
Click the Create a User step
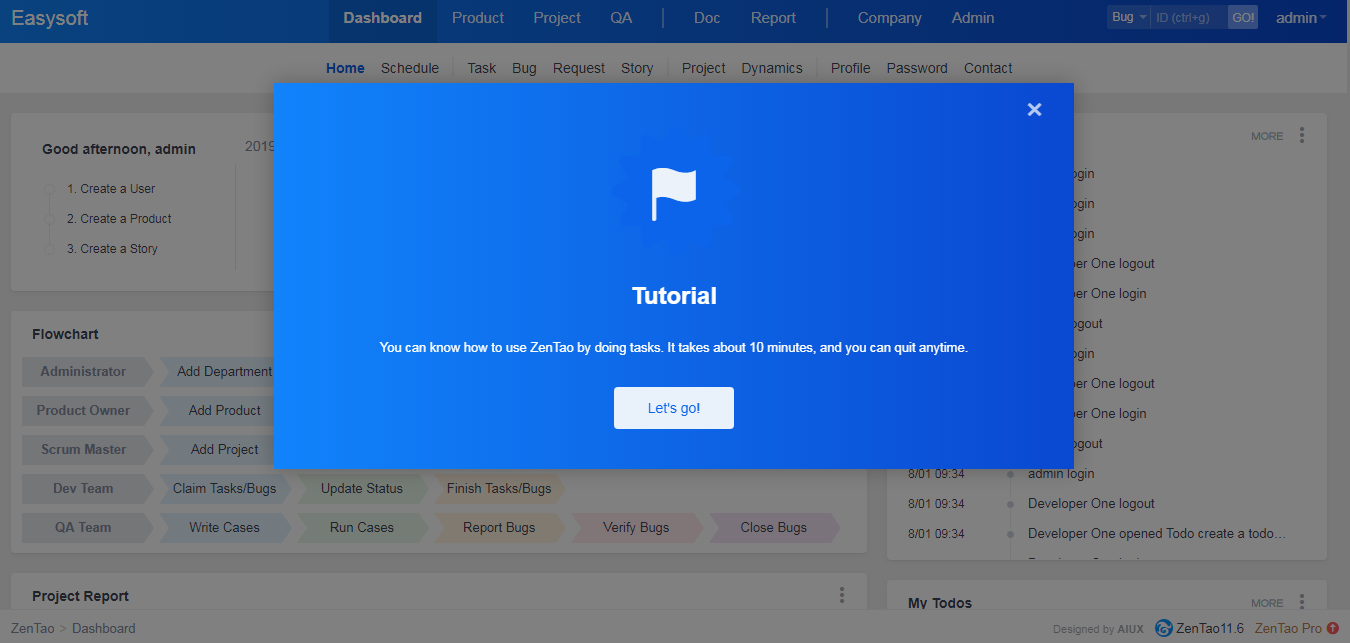click(x=111, y=189)
